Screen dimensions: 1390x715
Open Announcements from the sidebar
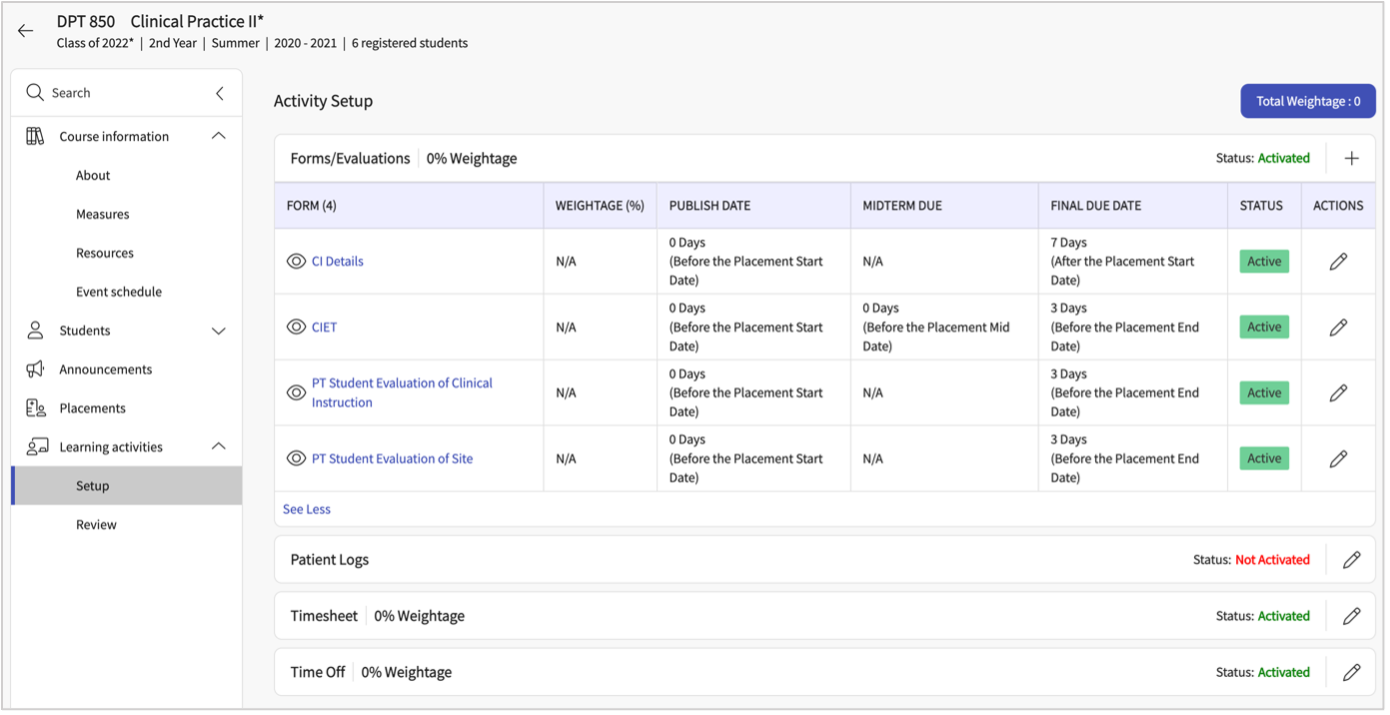tap(105, 369)
